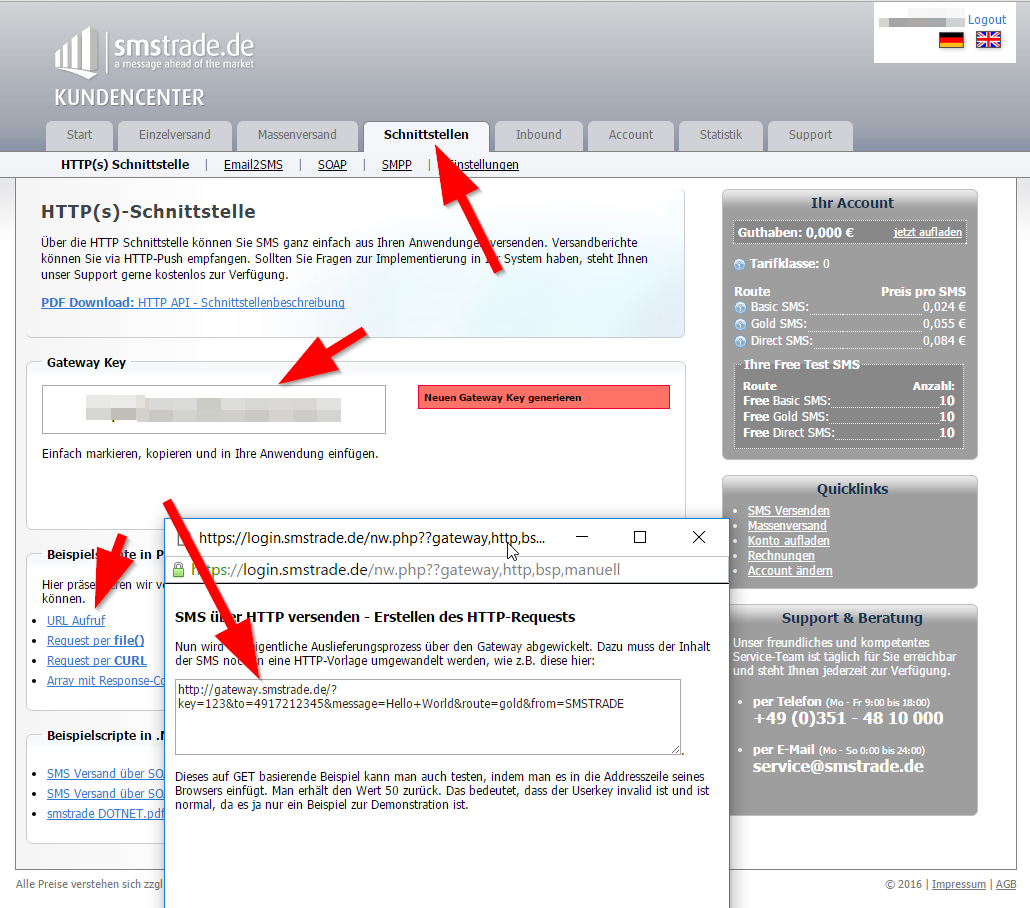Image resolution: width=1030 pixels, height=908 pixels.
Task: Click page icon in popup title bar
Action: (184, 538)
